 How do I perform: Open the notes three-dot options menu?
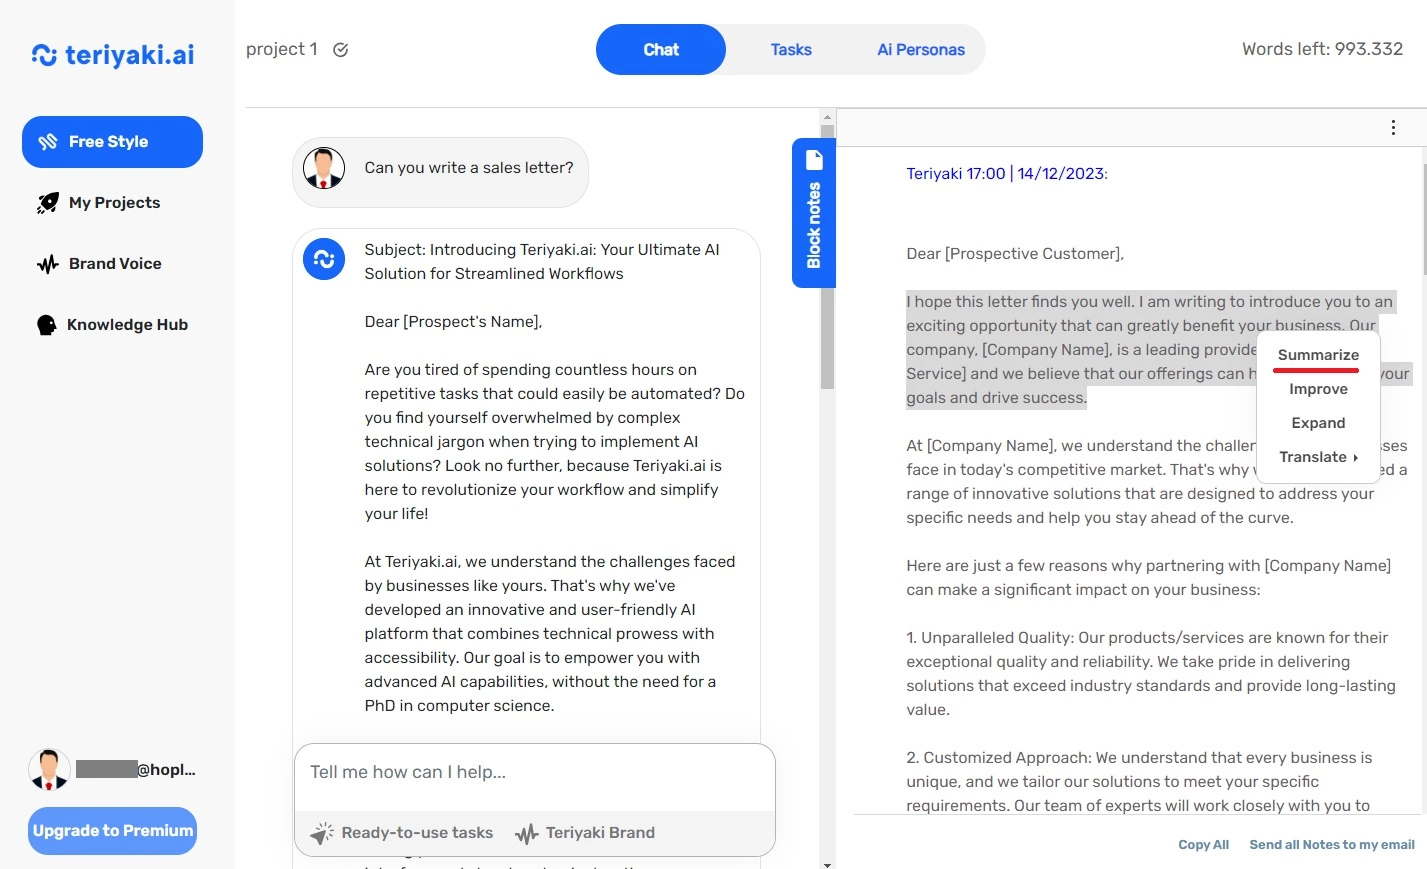click(x=1393, y=127)
